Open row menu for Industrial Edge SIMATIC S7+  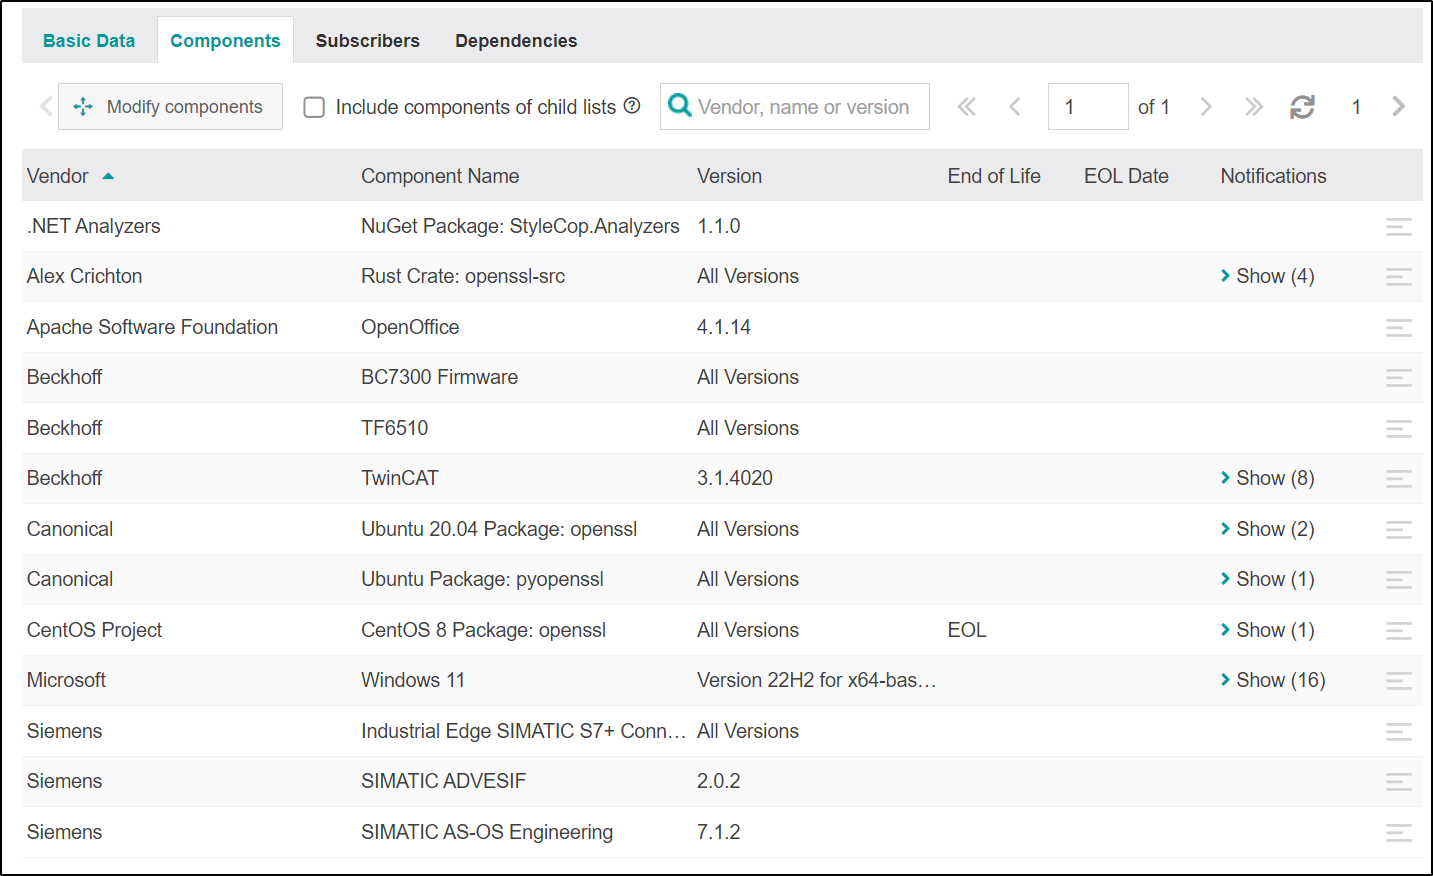[x=1399, y=732]
